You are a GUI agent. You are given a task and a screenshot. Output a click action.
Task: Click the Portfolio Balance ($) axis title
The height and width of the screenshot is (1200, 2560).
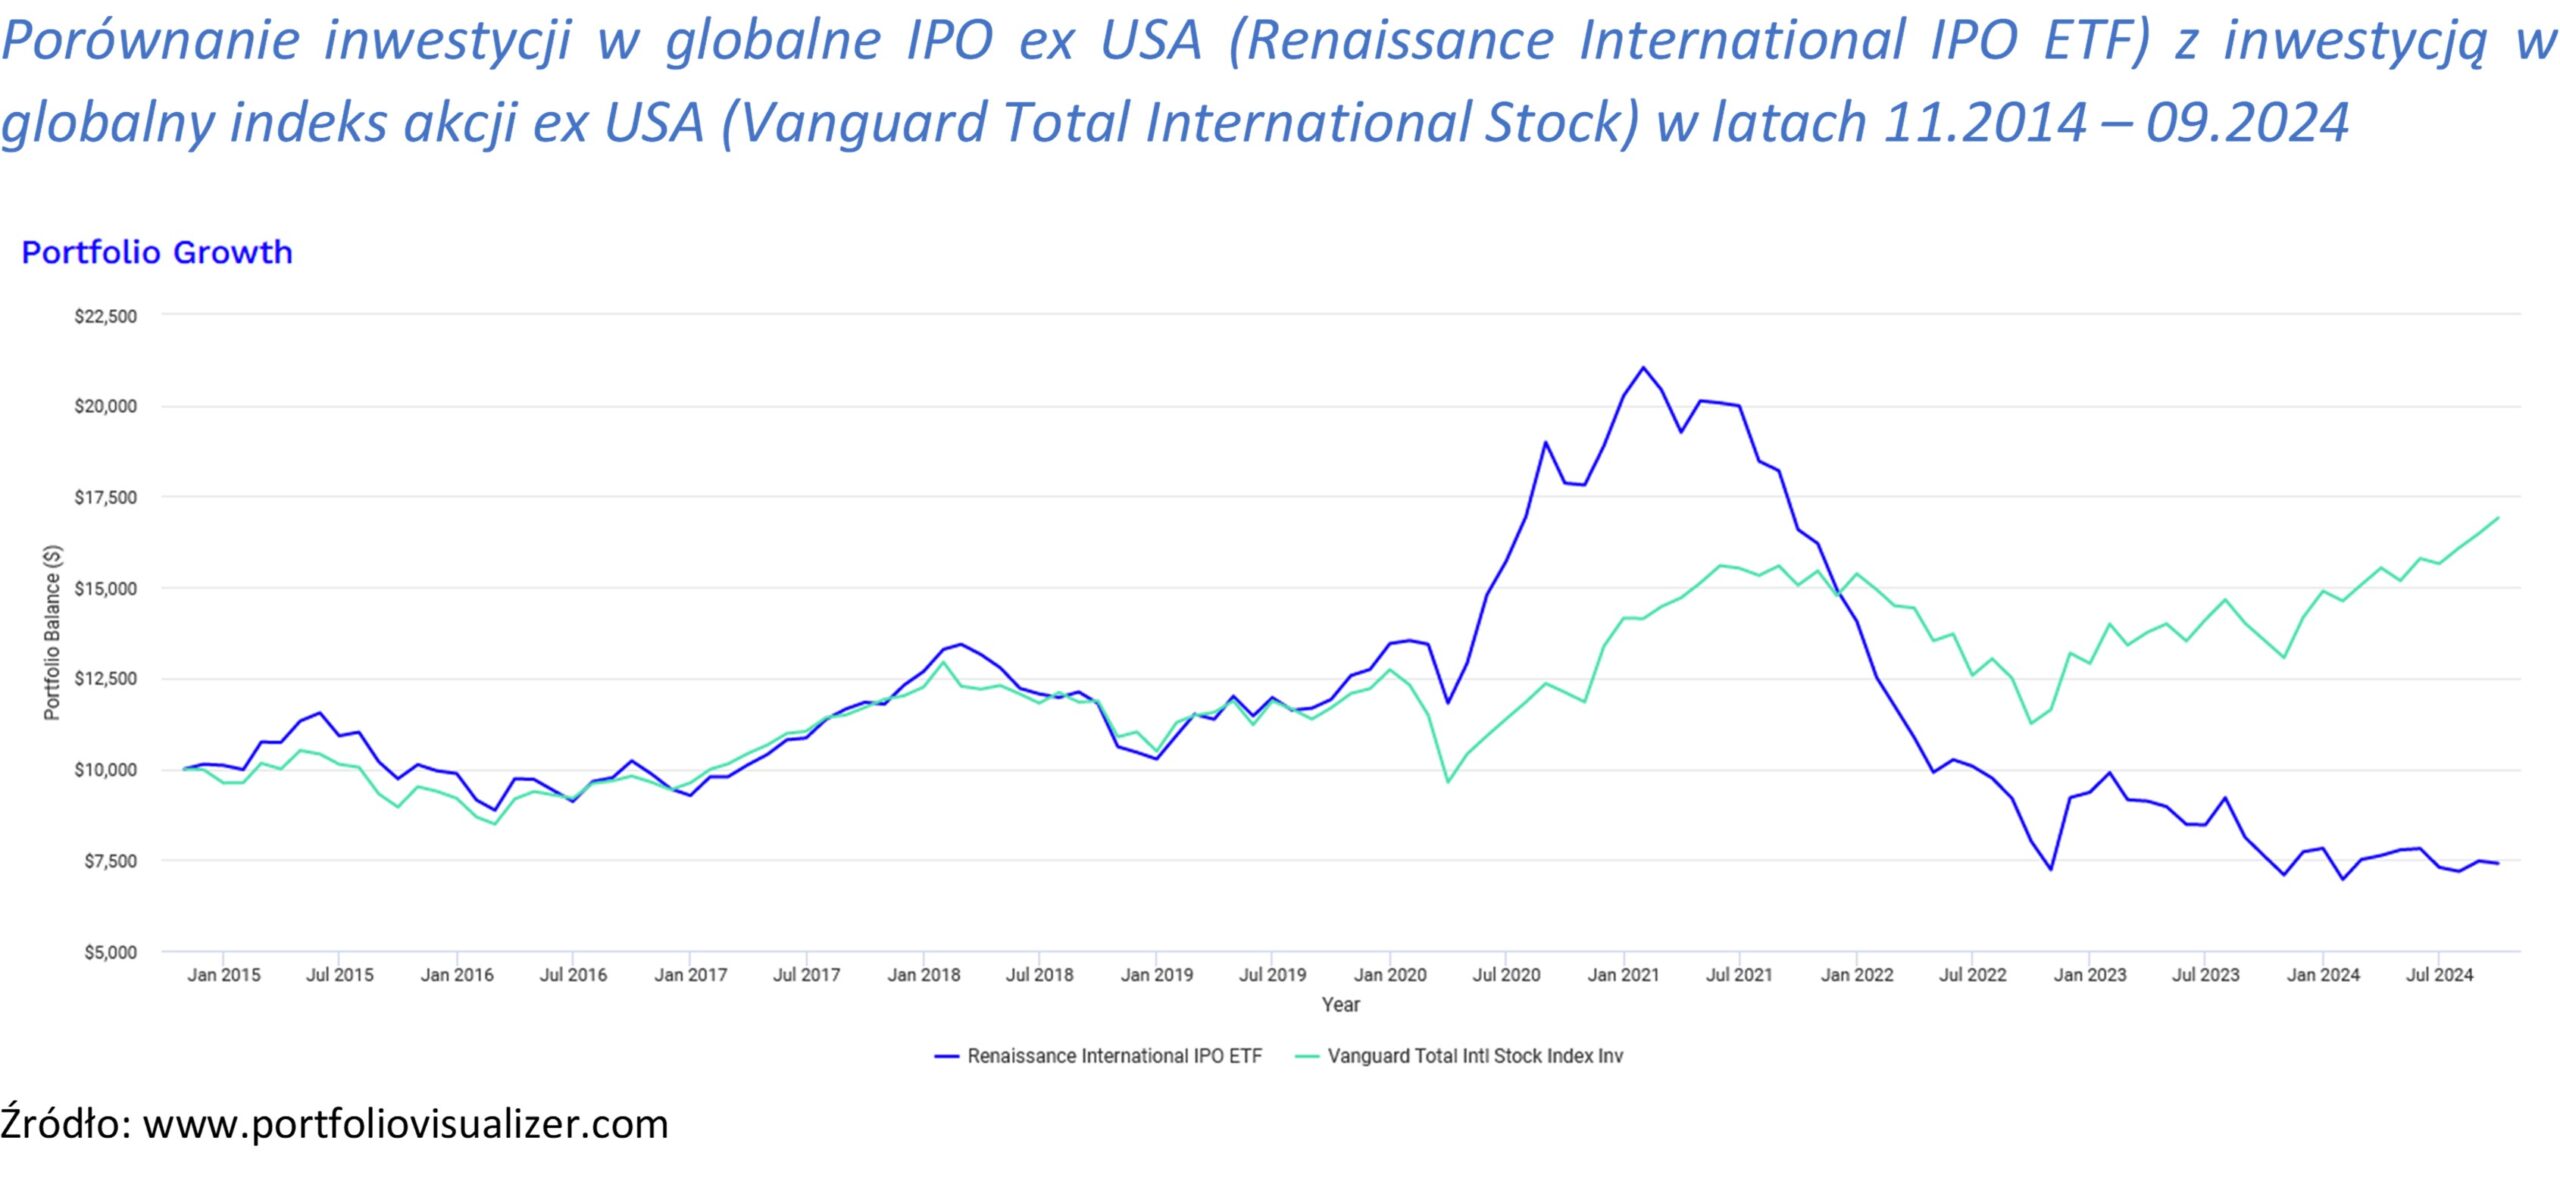click(52, 632)
